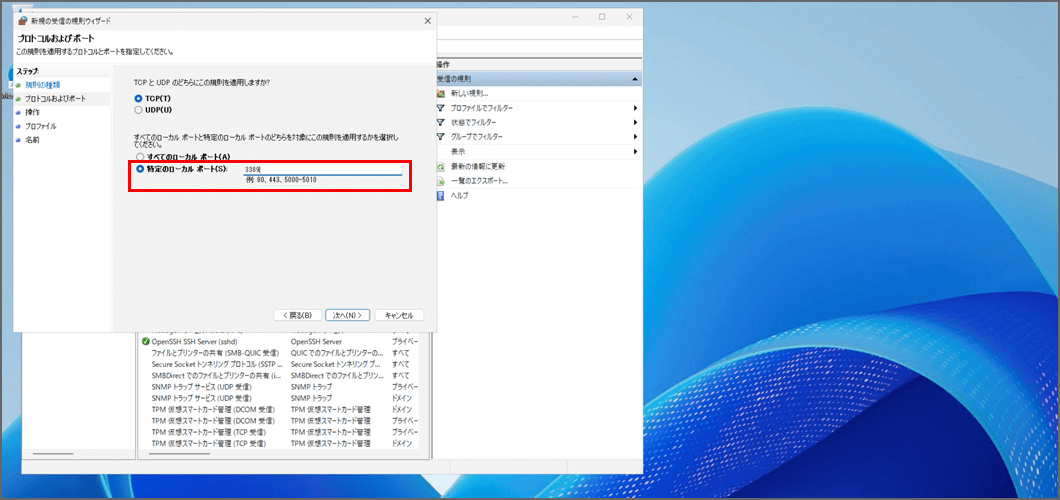
Task: Click the green check icon of OpenSSH SSH Server
Action: pos(145,342)
